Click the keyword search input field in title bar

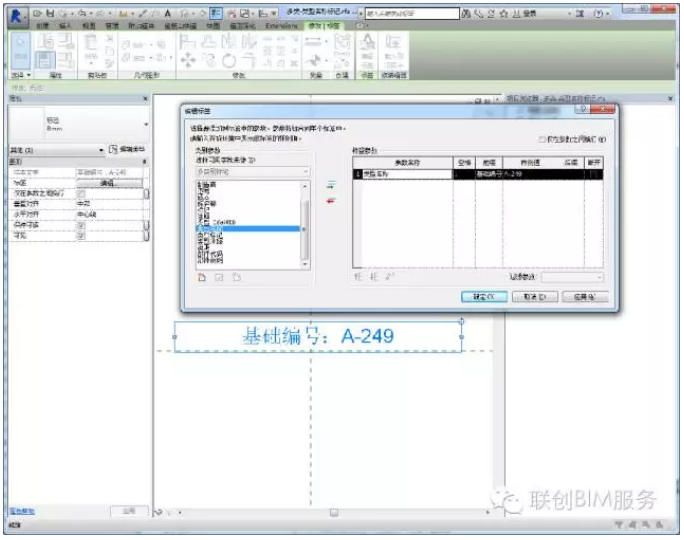(x=412, y=14)
